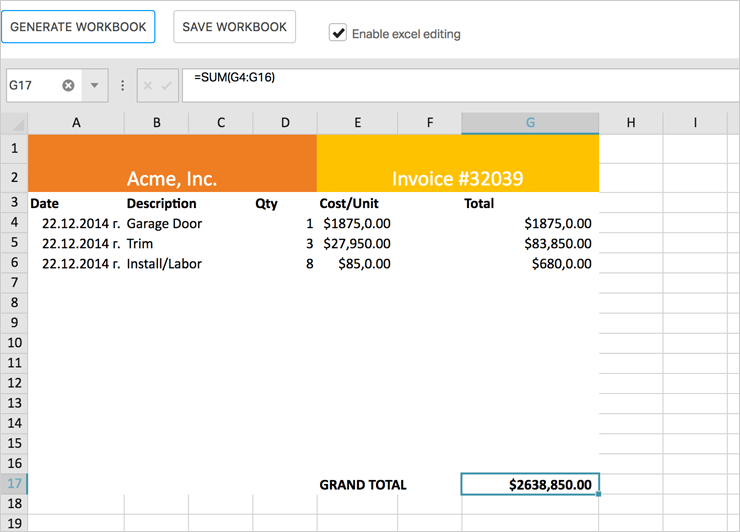The width and height of the screenshot is (740, 532).
Task: Select the date cell in the Install/Labor row
Action: point(76,263)
